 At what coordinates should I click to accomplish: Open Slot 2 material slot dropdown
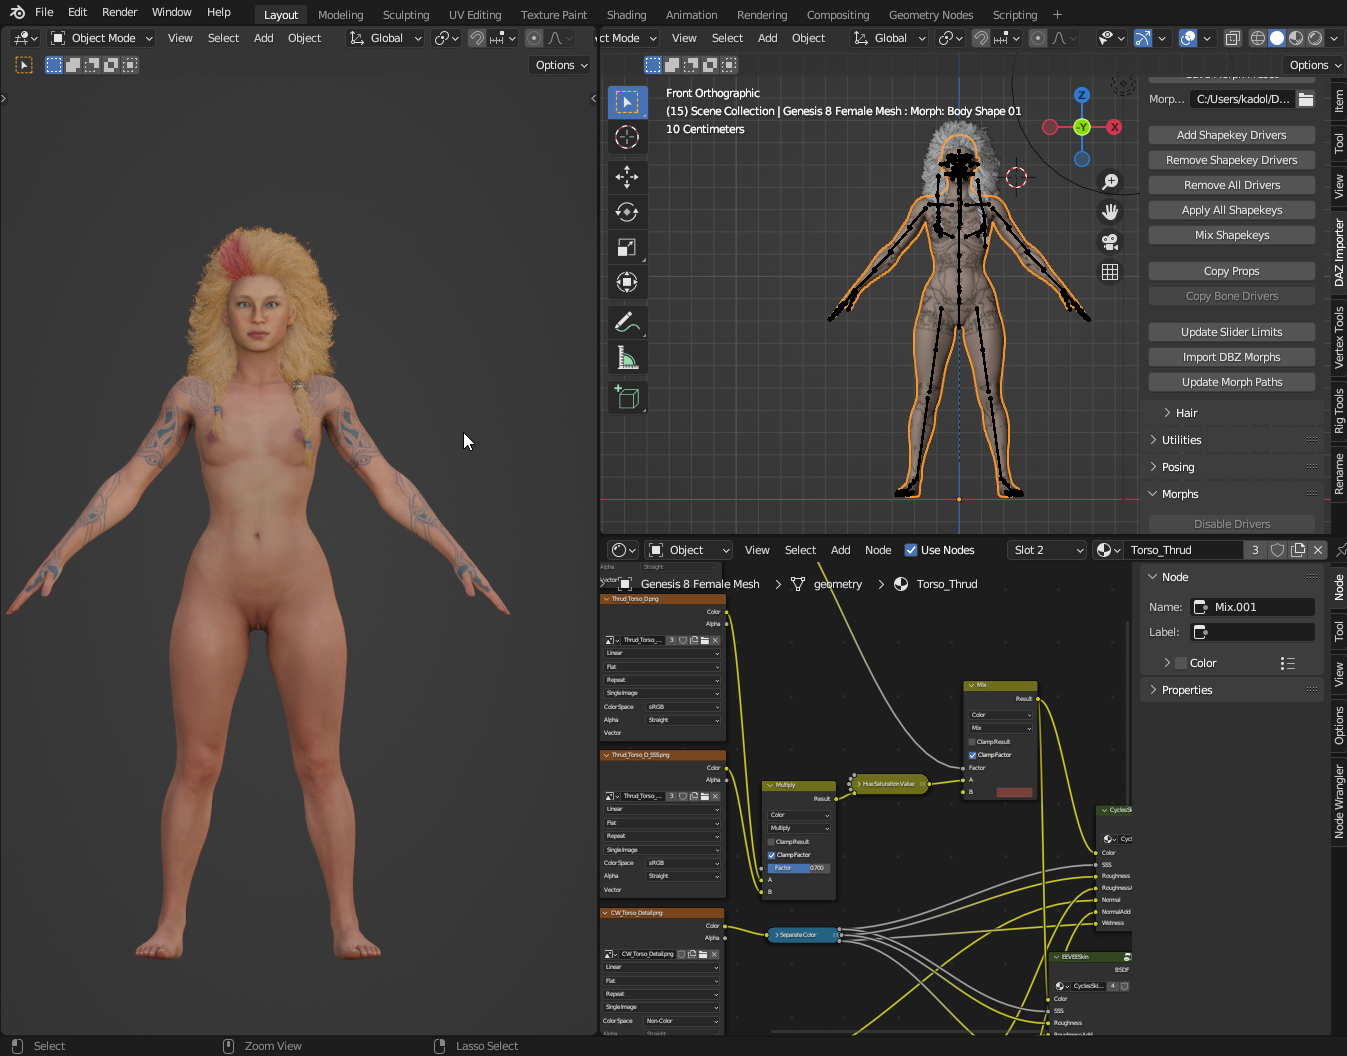(x=1047, y=550)
